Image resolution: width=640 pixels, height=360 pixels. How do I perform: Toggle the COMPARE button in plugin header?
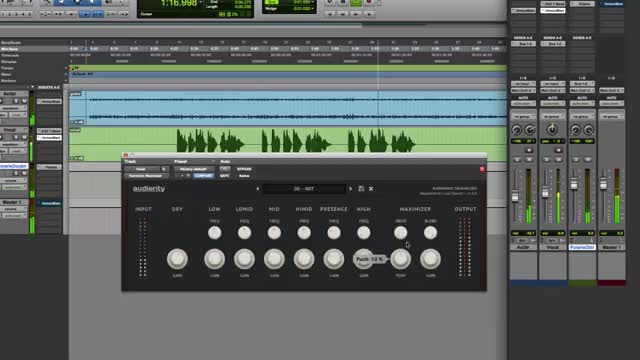pos(203,176)
